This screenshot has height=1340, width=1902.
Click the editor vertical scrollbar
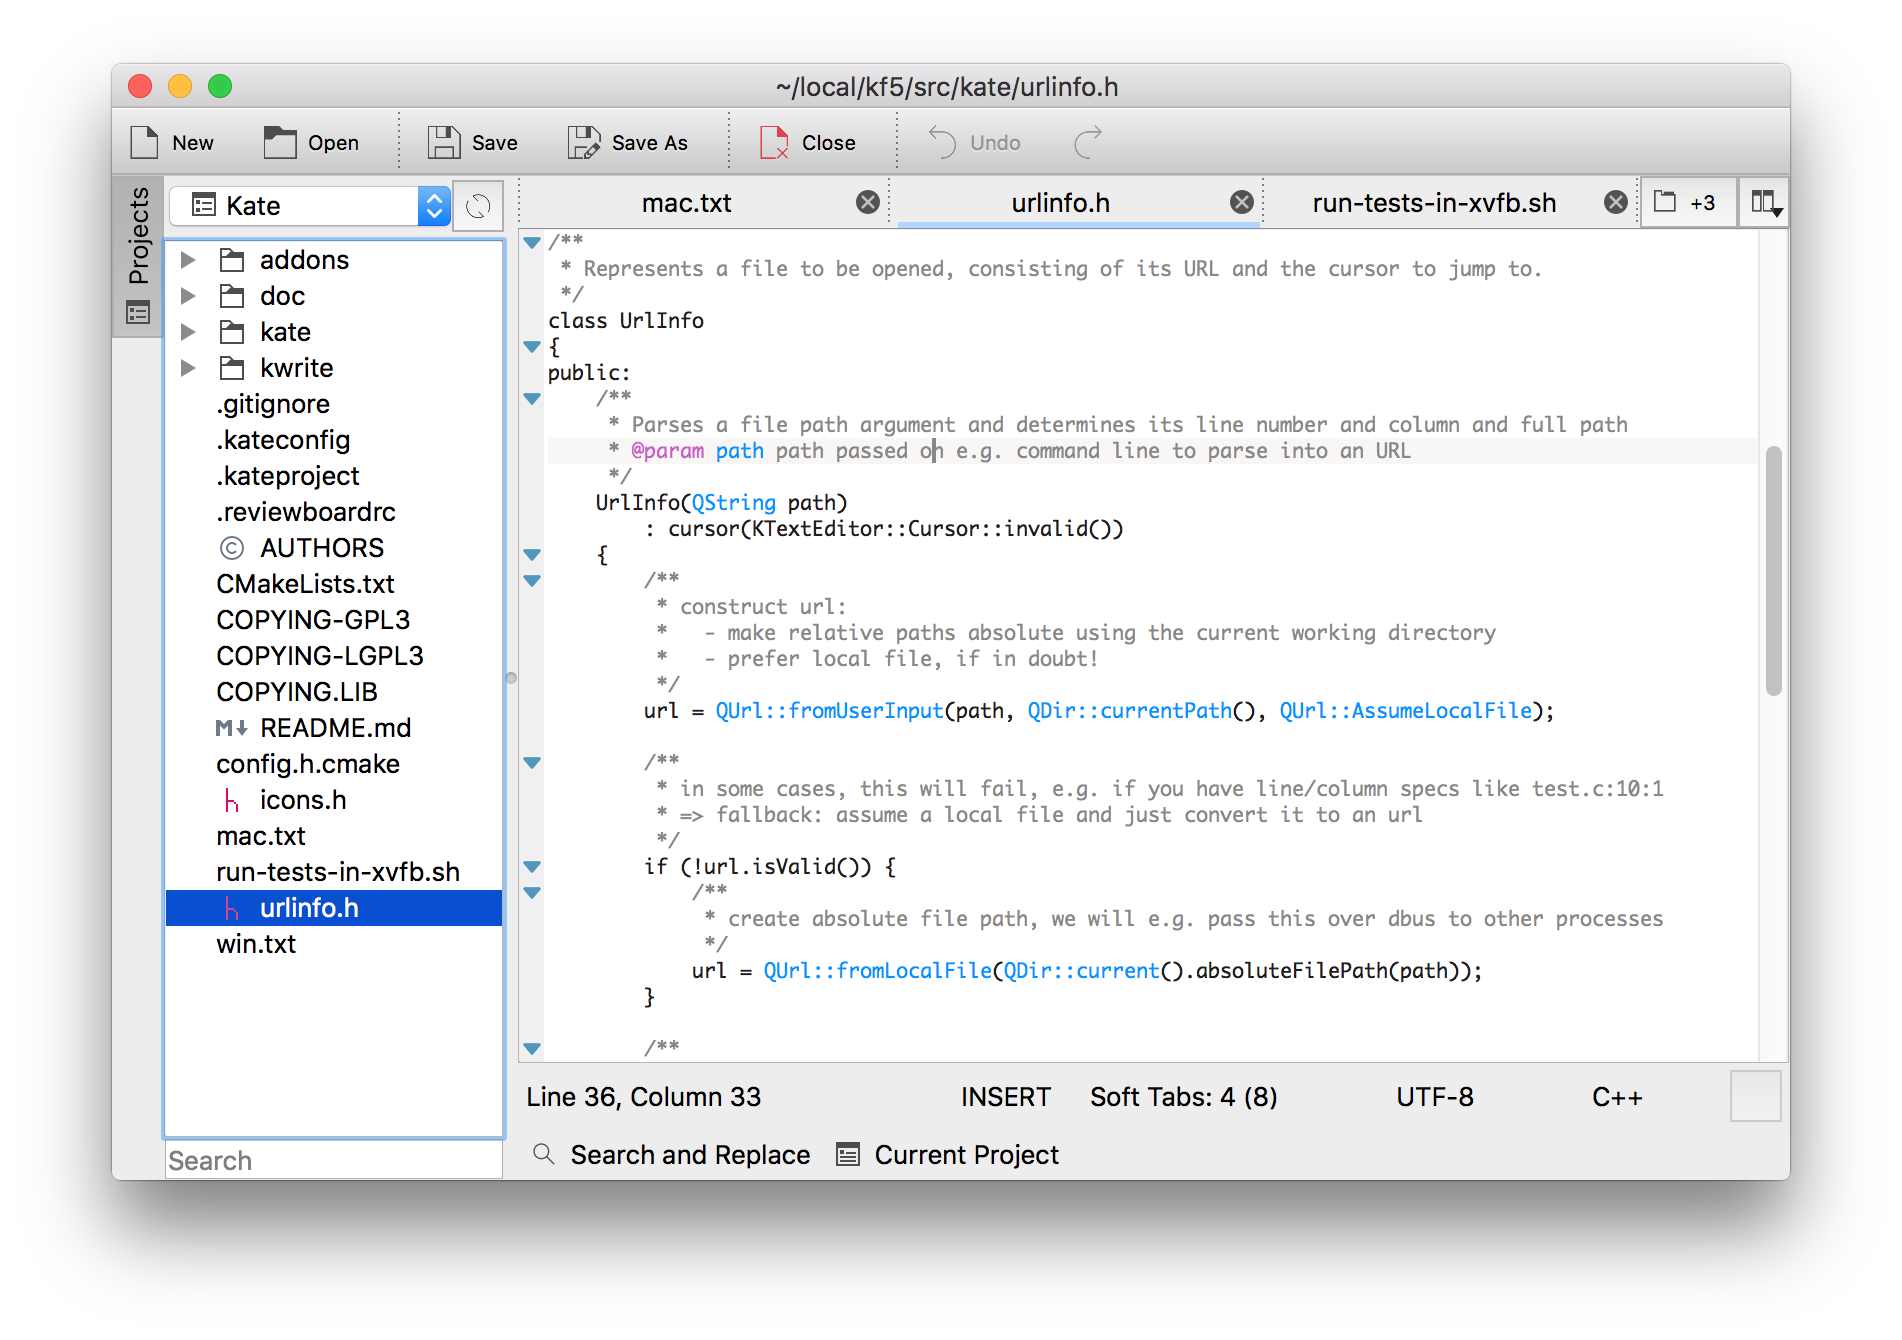[1773, 570]
